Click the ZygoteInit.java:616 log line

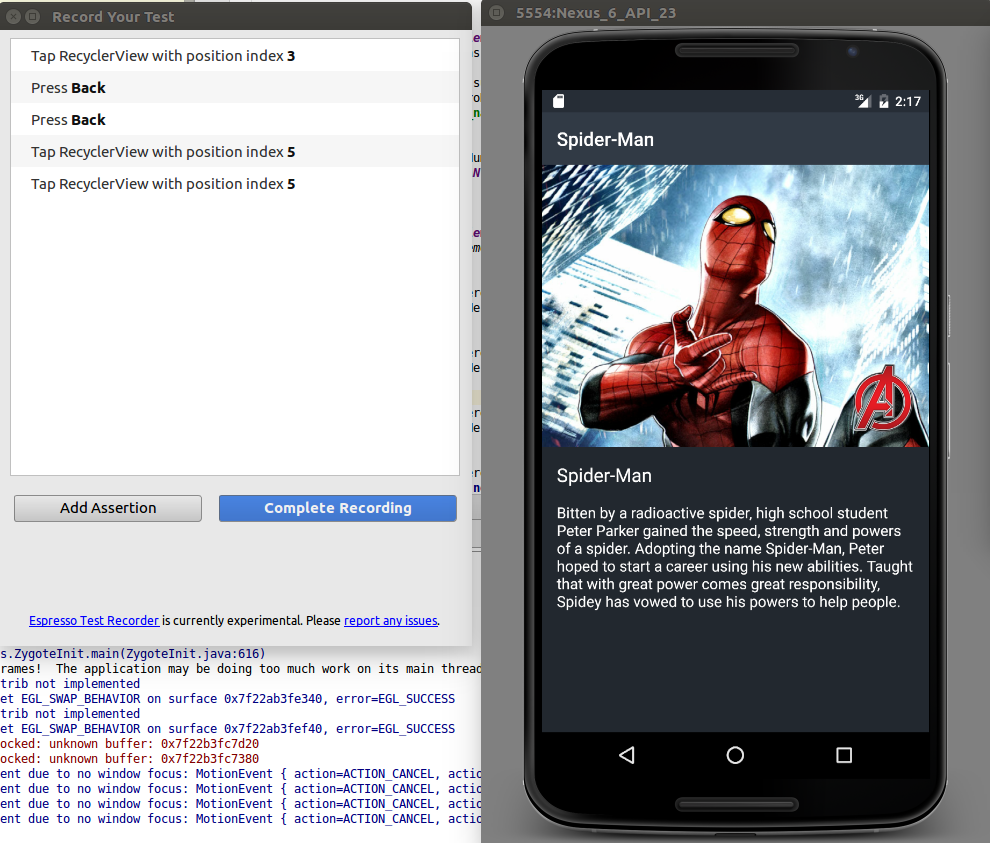(133, 654)
